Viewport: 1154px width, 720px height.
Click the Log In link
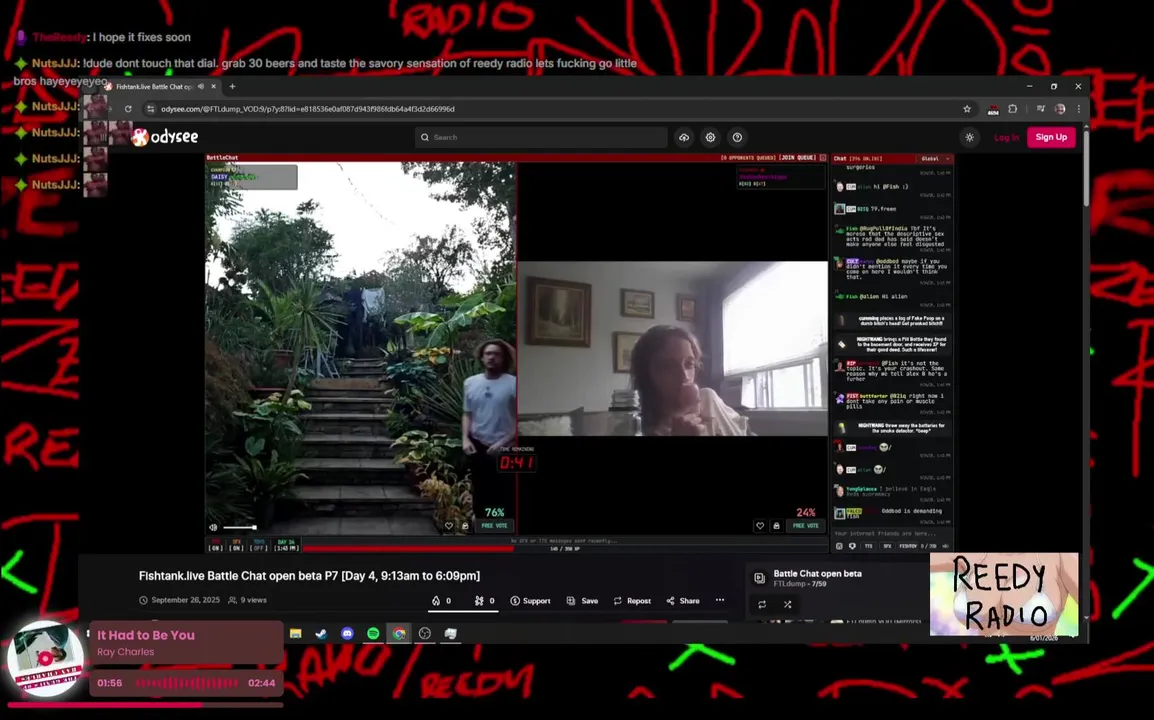[1006, 137]
